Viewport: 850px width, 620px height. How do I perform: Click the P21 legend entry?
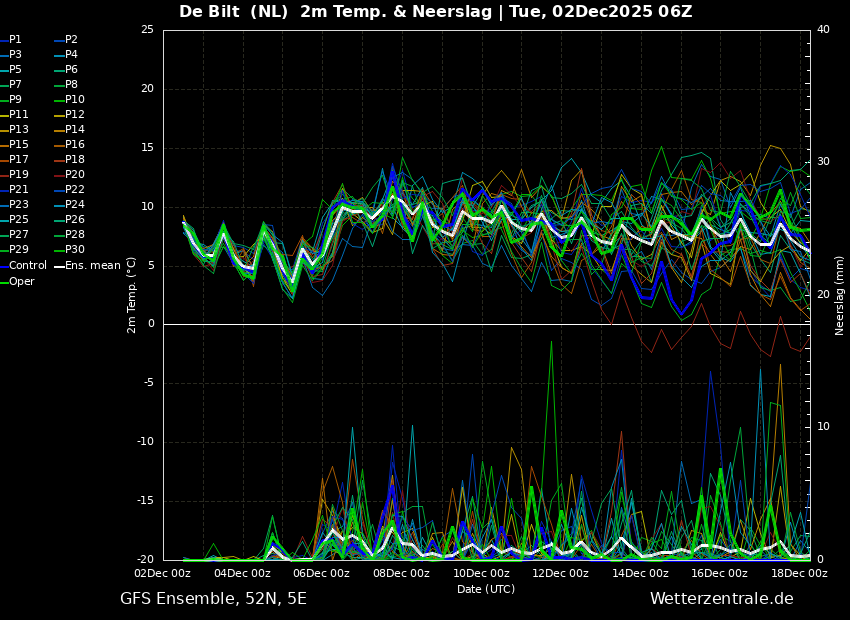[19, 190]
